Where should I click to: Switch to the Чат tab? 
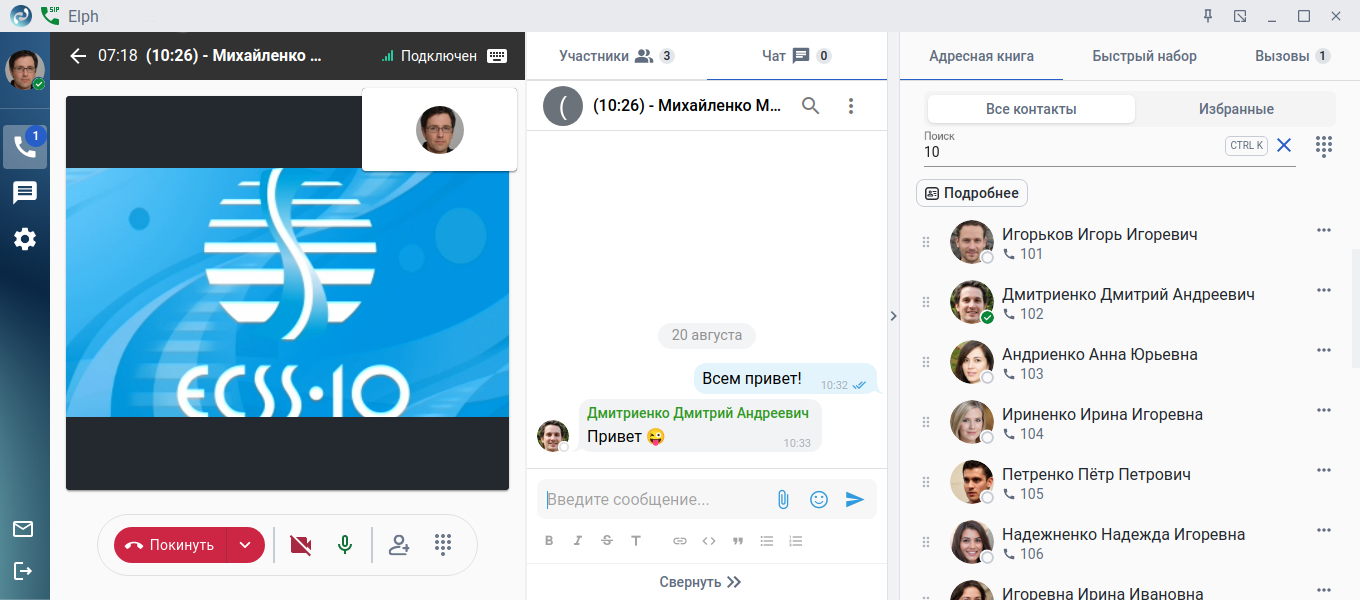click(x=797, y=56)
